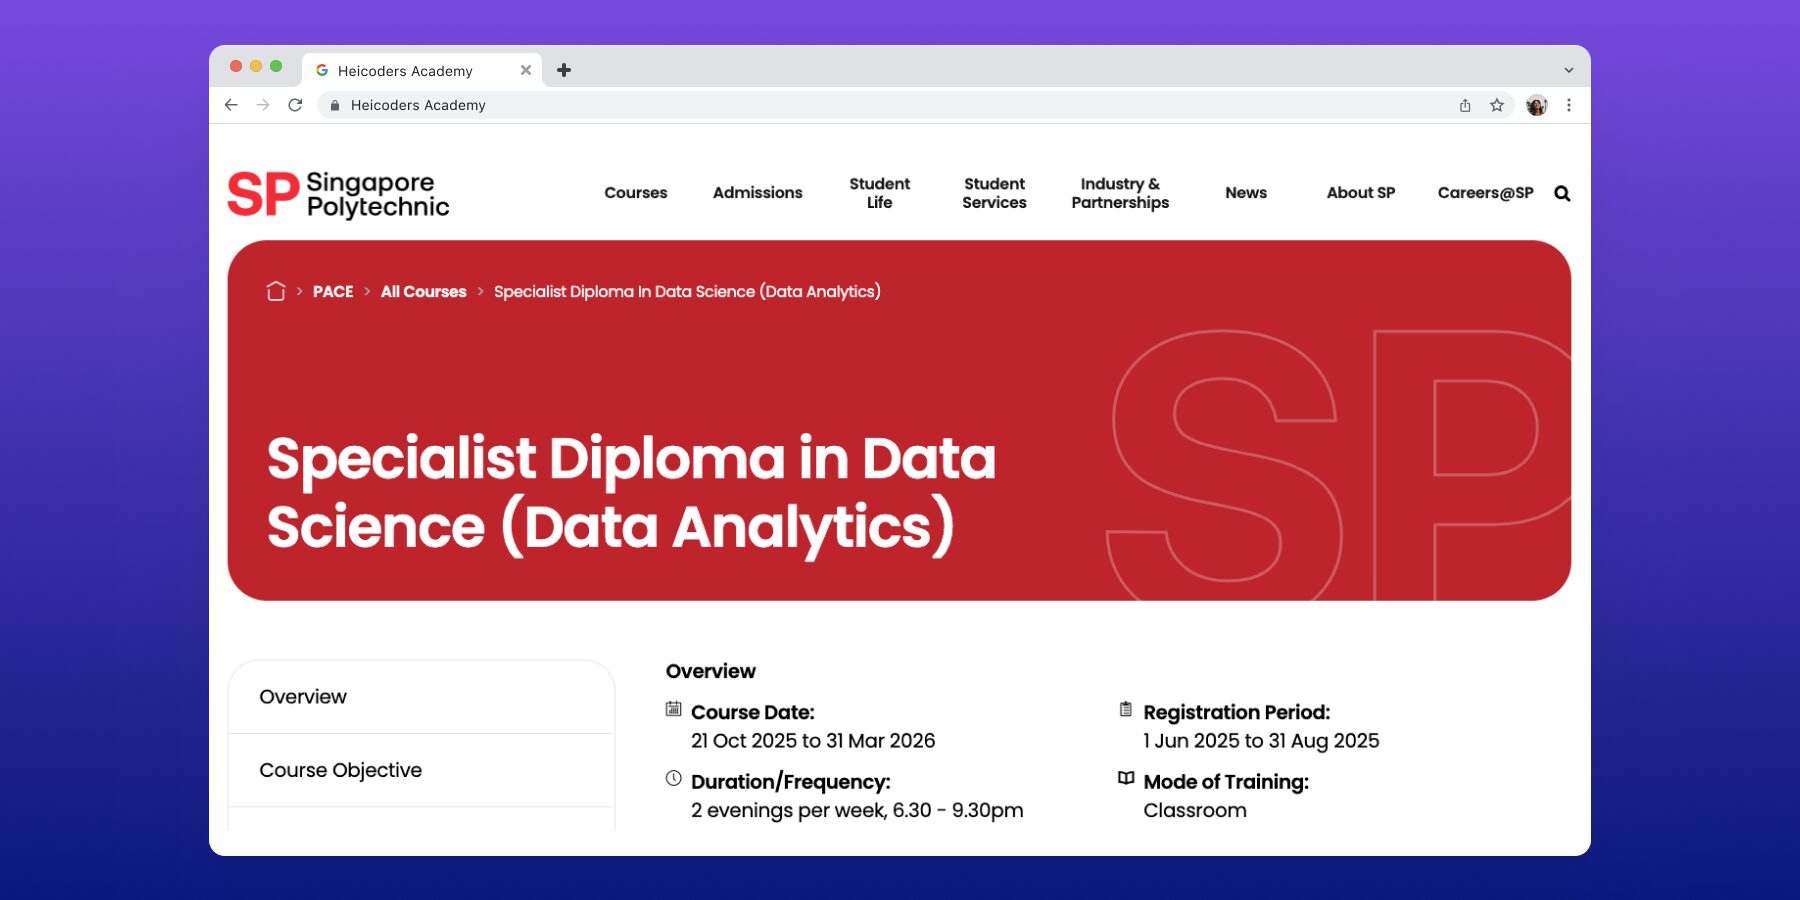Open the Industry & Partnerships menu
Screen dimensions: 1800x900
tap(1120, 193)
